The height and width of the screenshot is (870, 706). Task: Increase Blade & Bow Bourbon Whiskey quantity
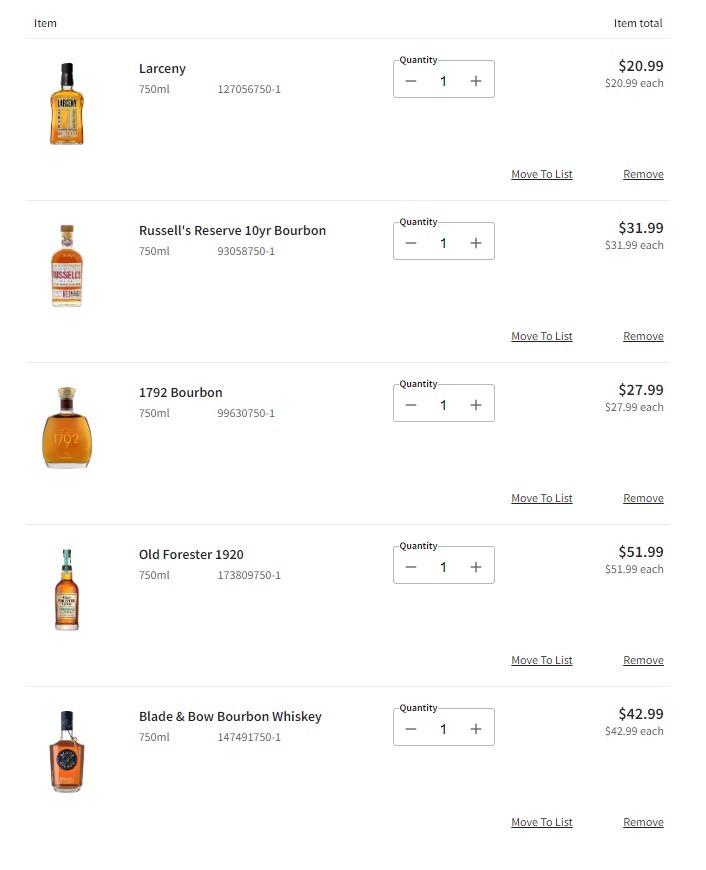[x=476, y=729]
